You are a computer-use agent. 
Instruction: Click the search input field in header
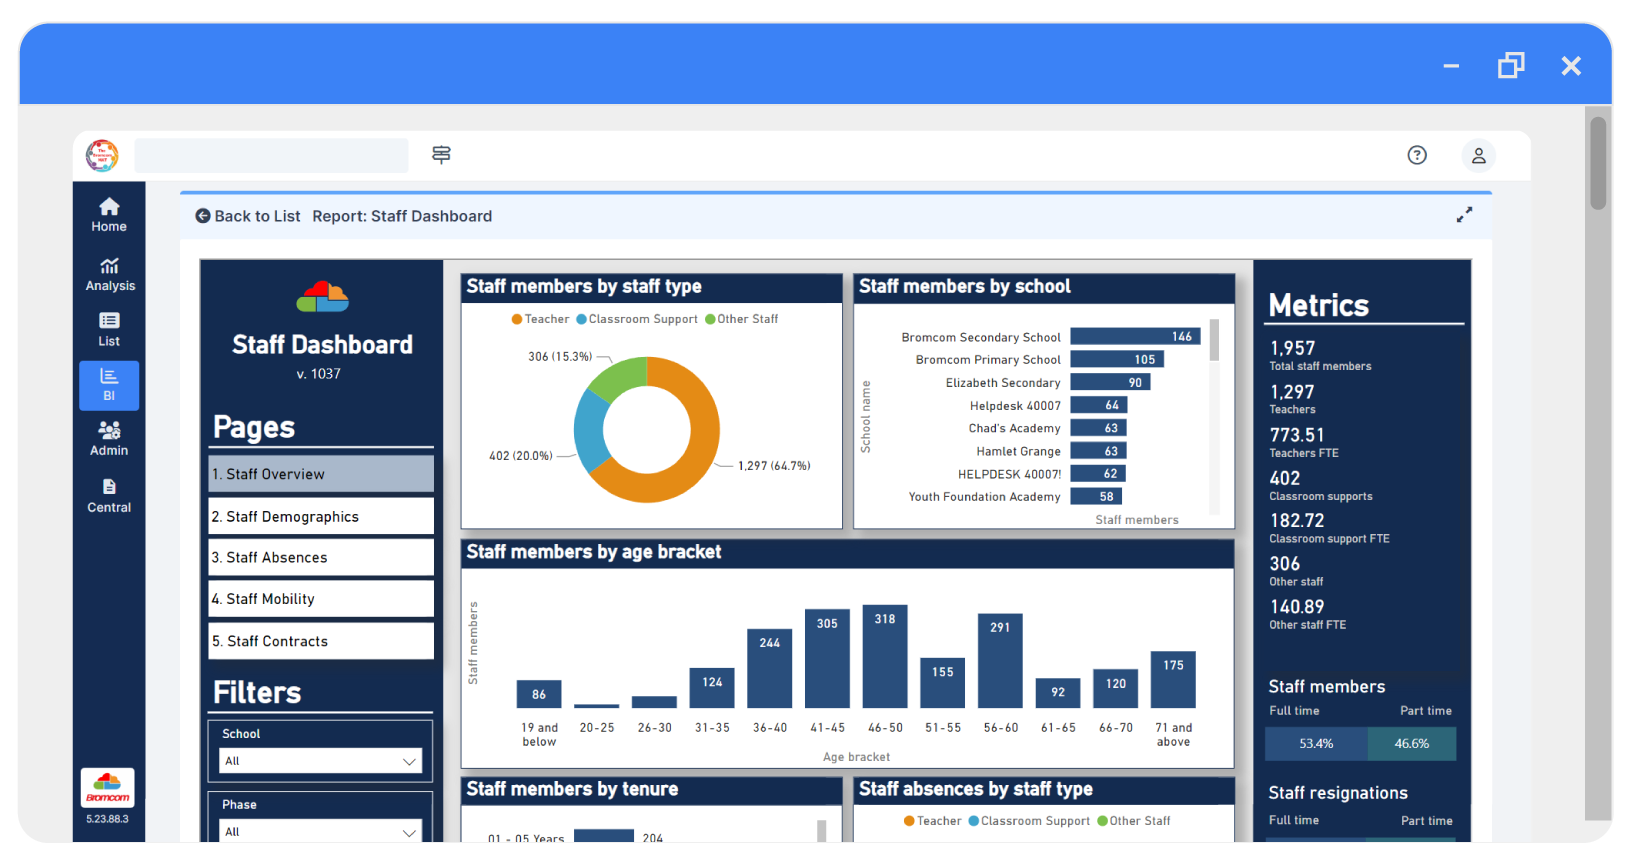(x=271, y=155)
